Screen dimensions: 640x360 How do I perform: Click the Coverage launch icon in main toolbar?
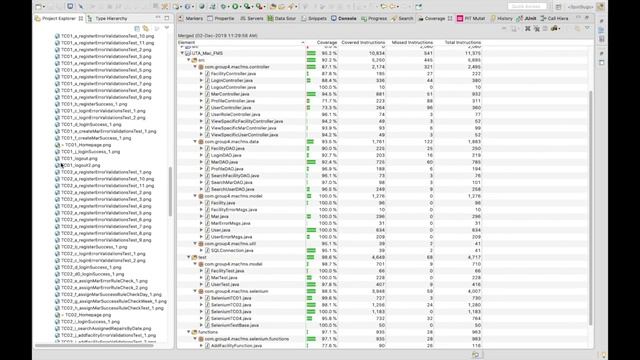coord(247,7)
